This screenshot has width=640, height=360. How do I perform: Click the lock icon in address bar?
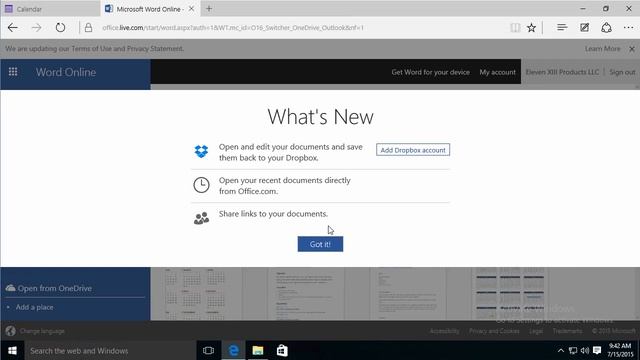click(88, 28)
